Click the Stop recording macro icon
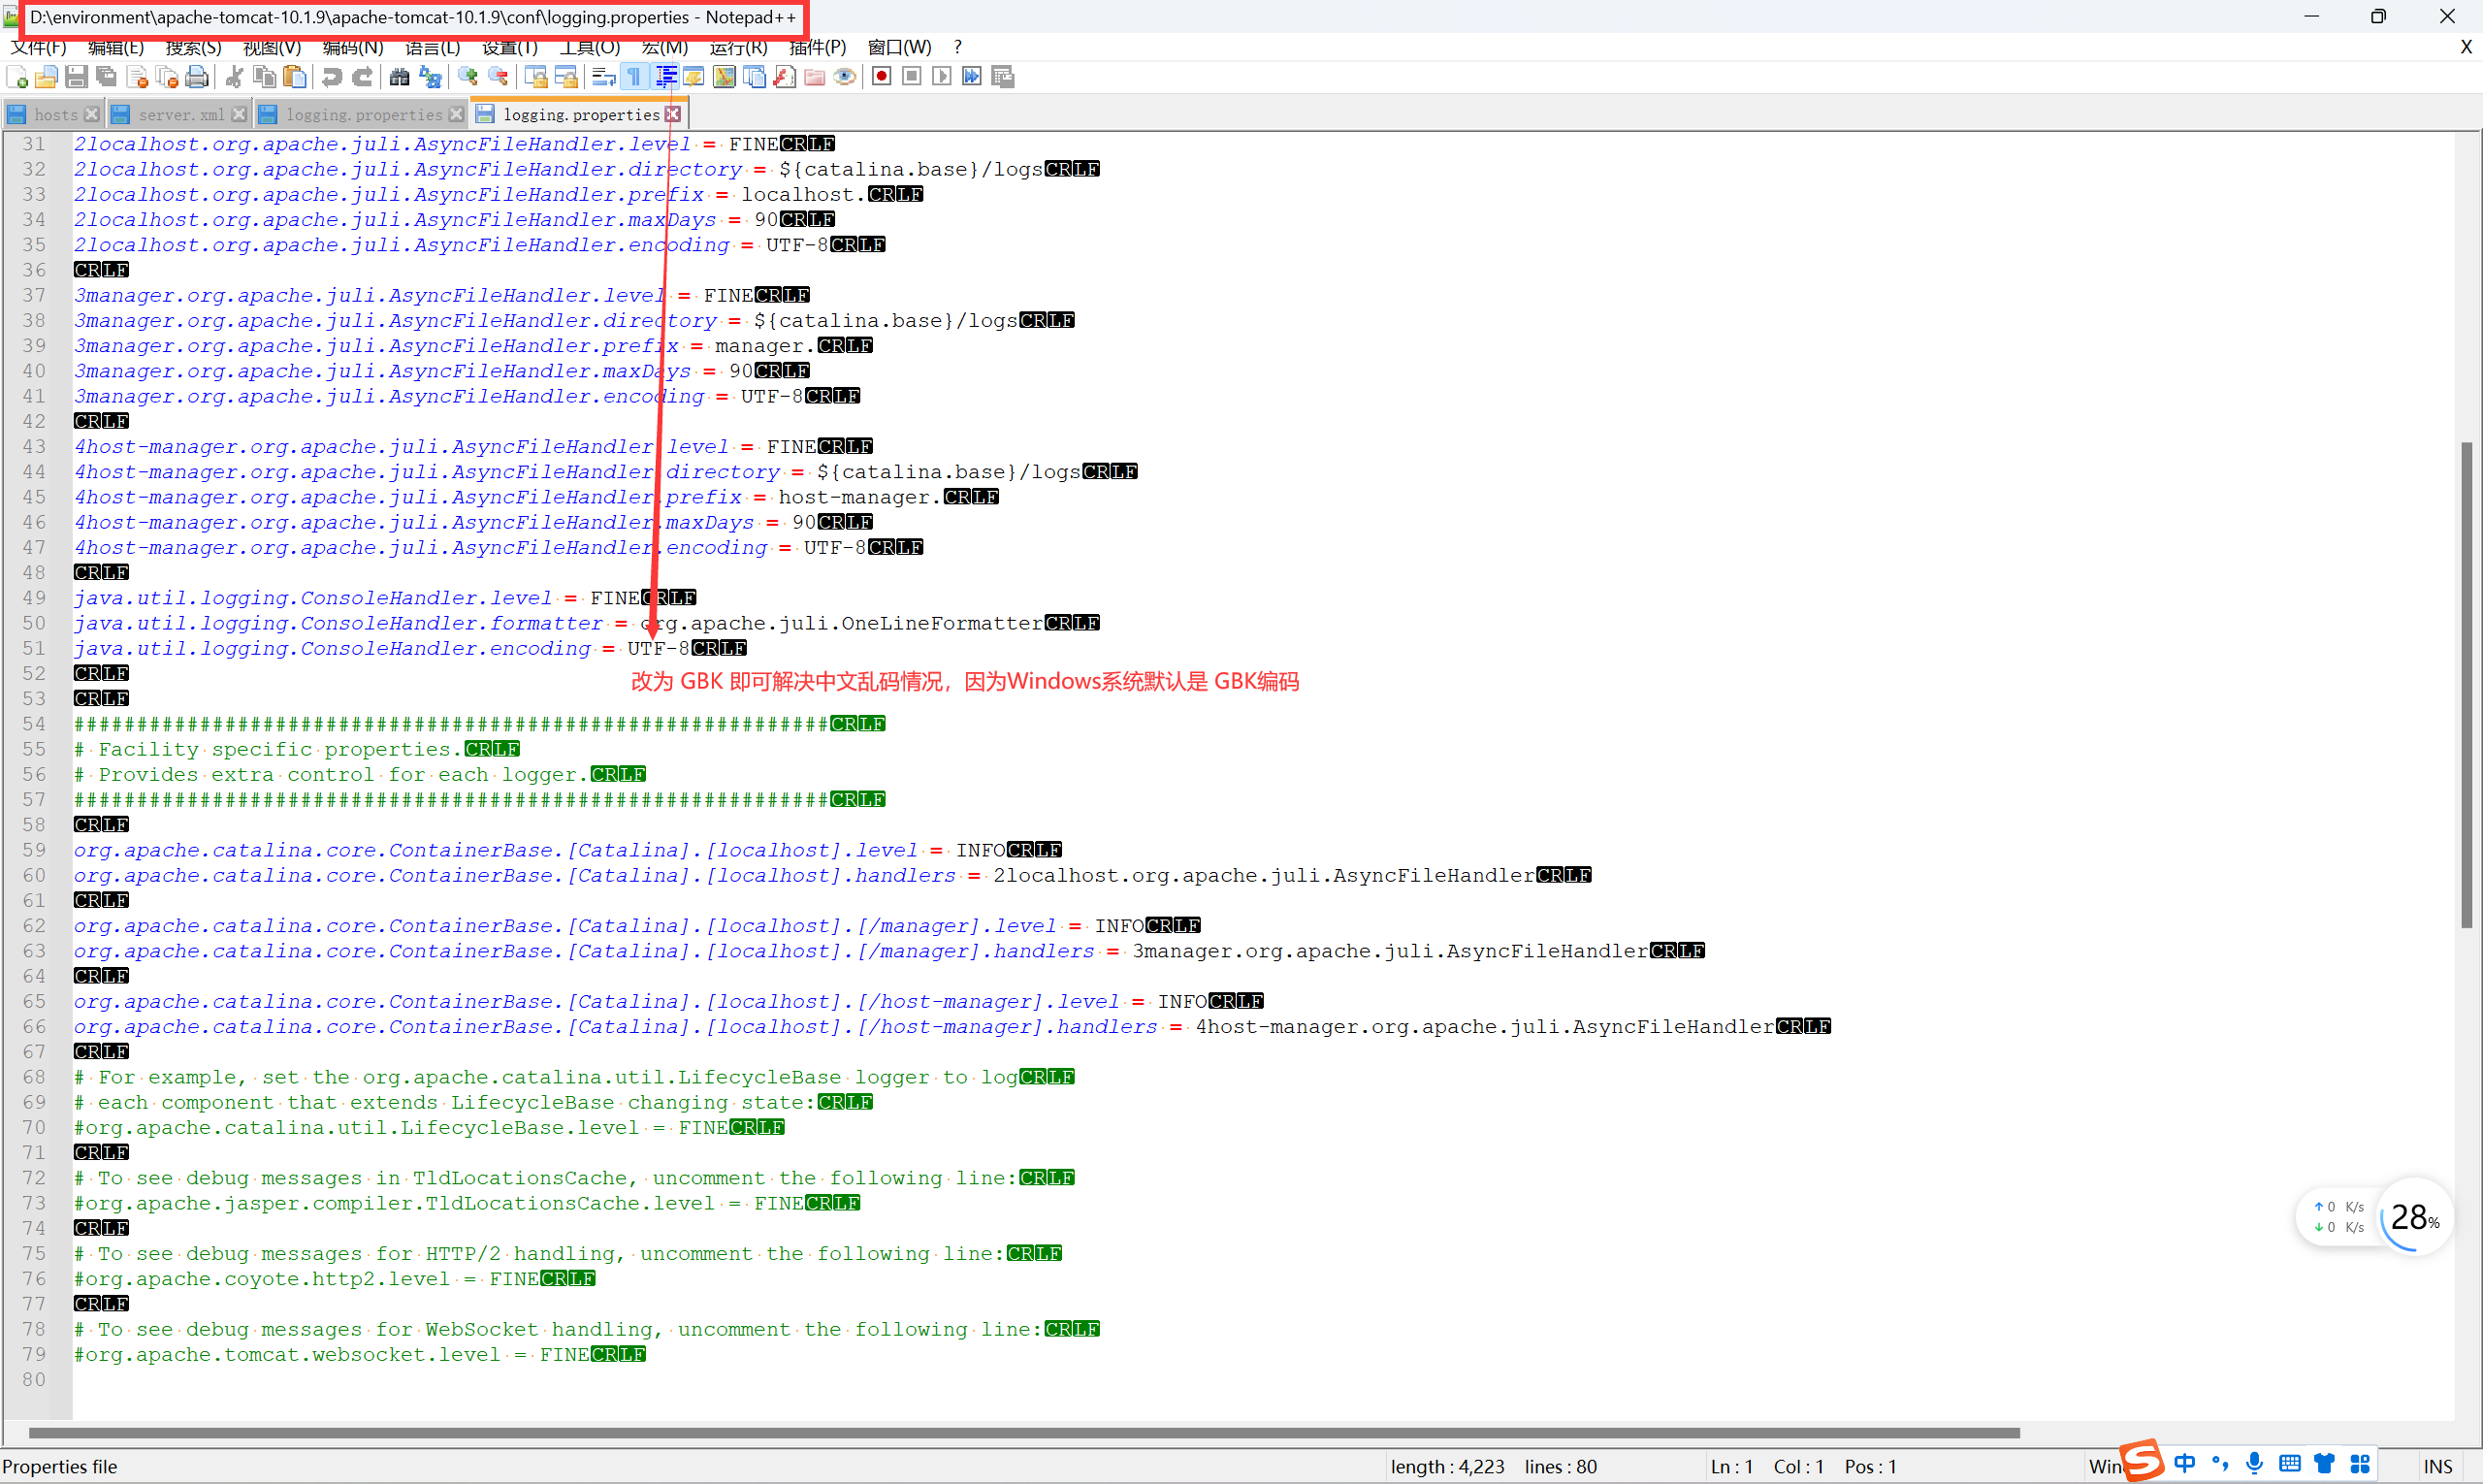 (911, 77)
